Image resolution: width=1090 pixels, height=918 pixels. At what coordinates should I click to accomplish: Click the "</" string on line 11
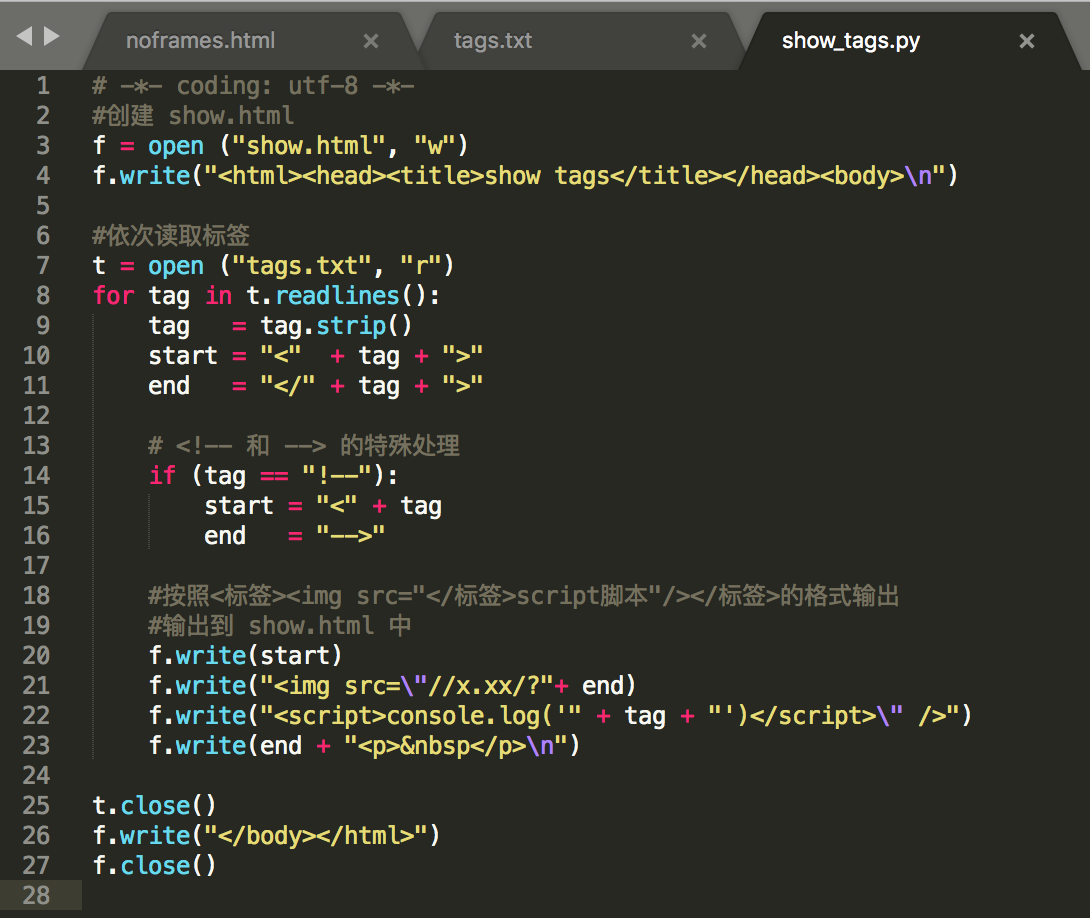point(288,386)
